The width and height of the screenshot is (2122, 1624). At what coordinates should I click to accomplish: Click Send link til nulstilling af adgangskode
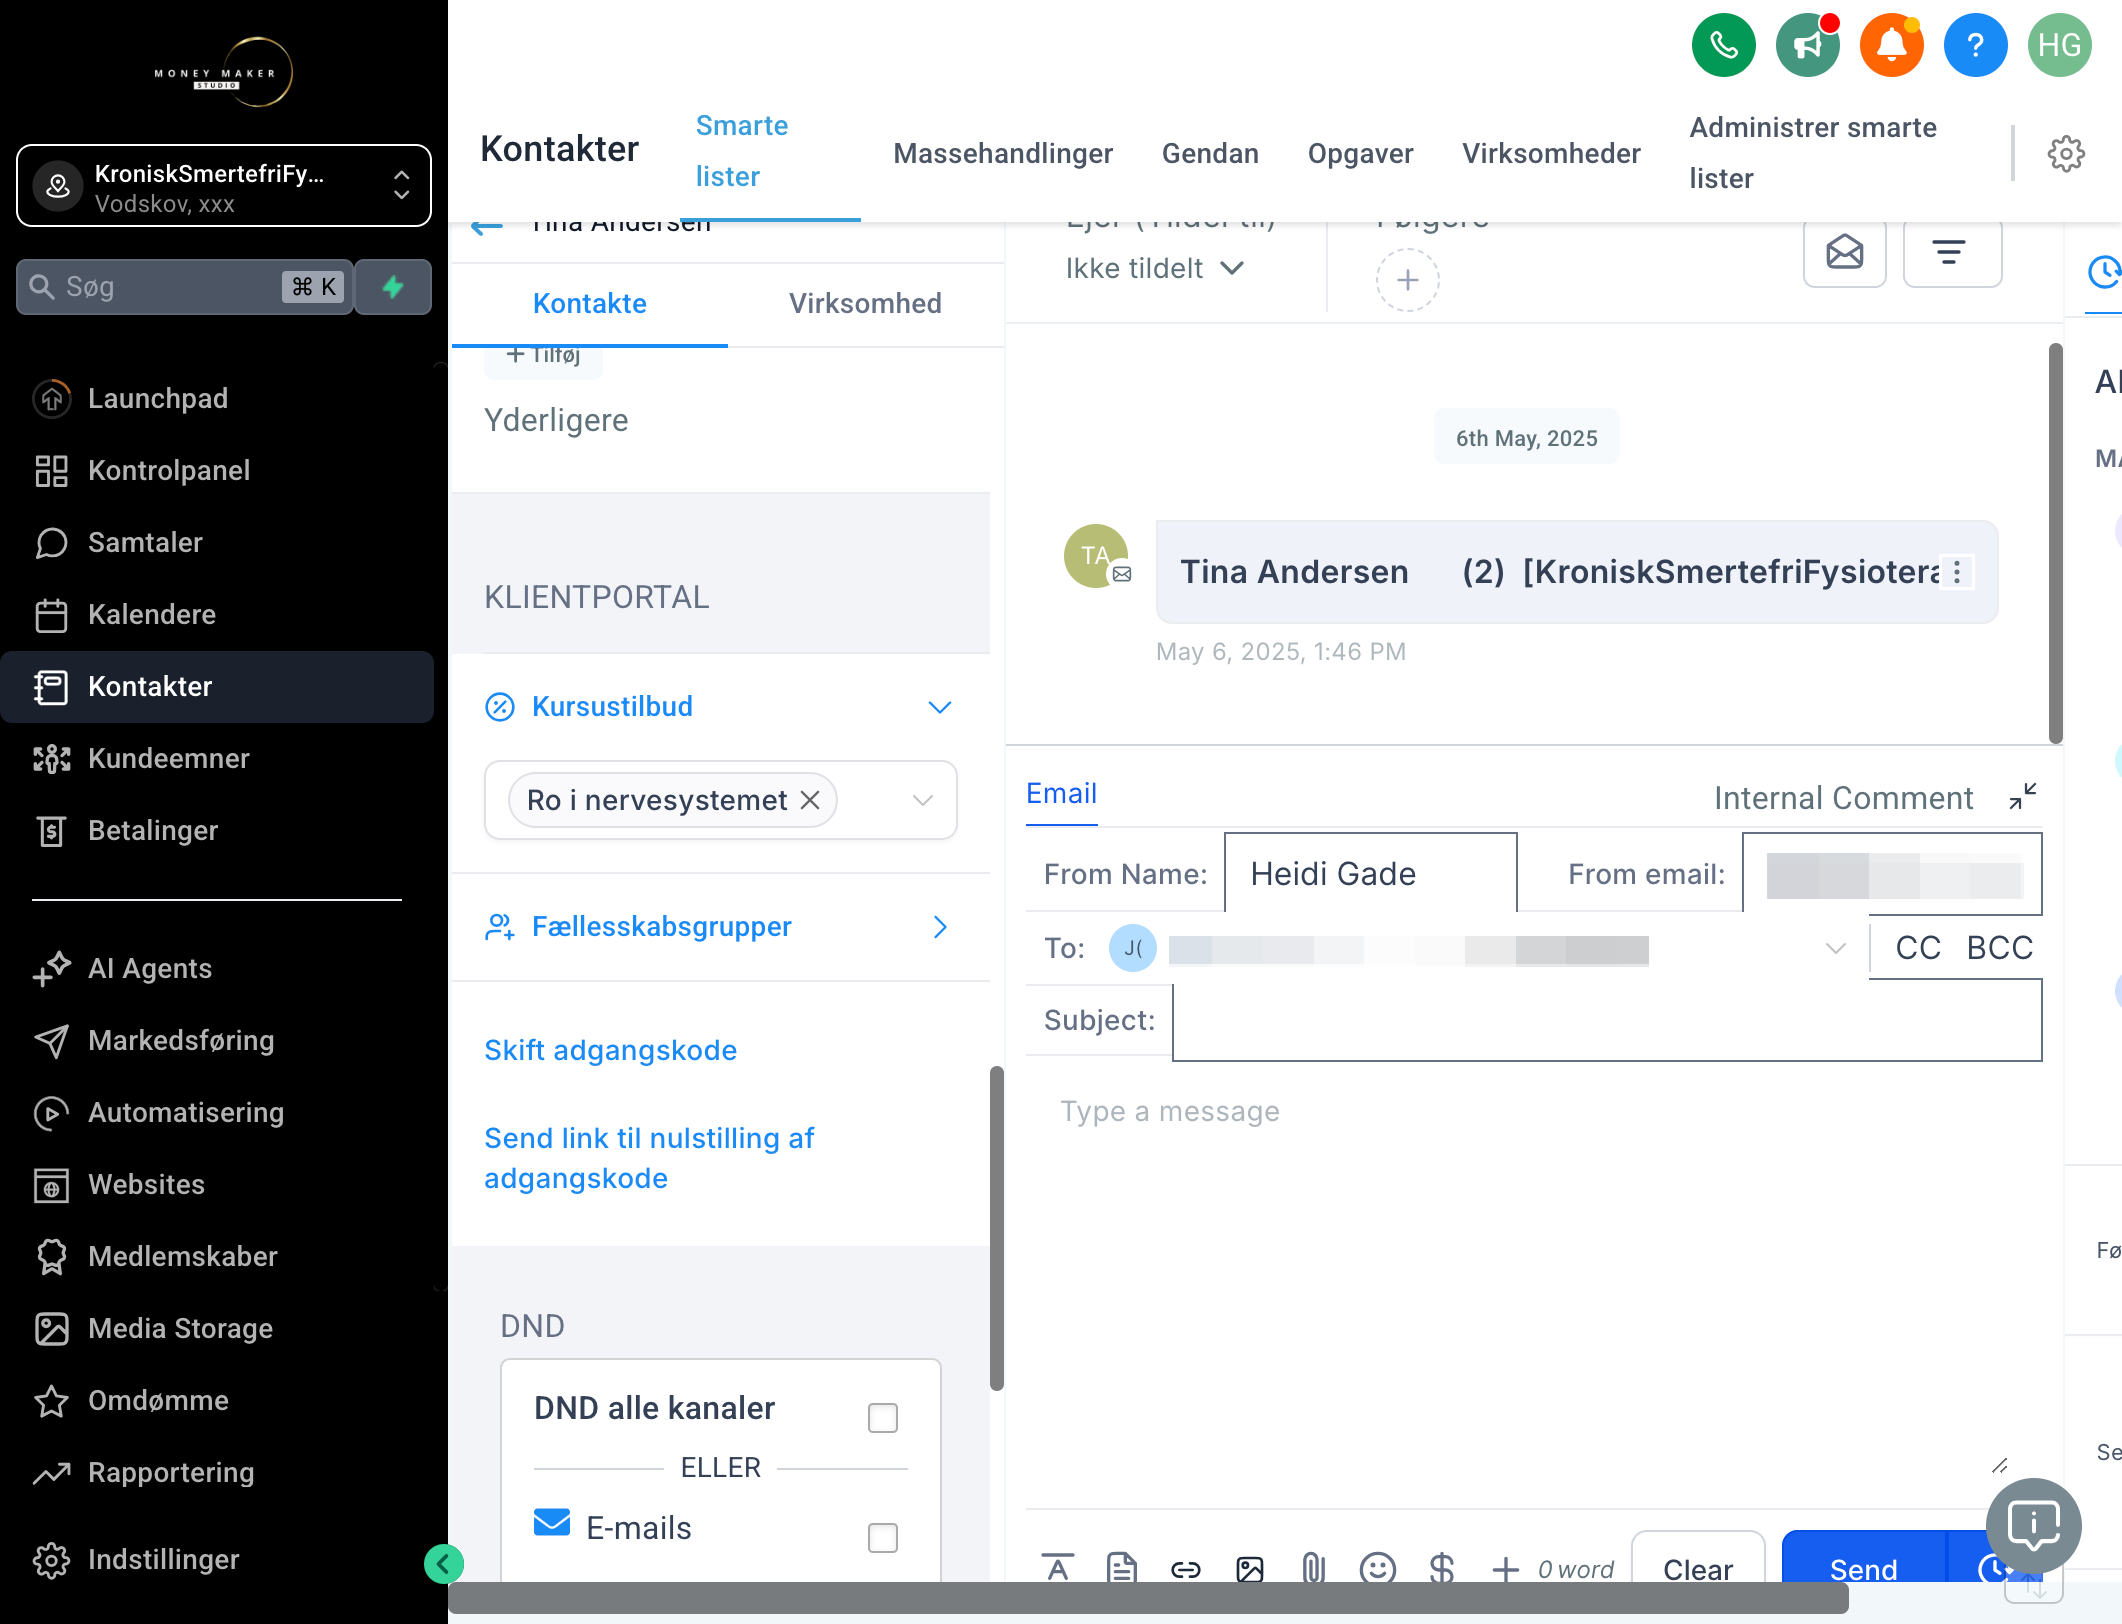coord(649,1158)
